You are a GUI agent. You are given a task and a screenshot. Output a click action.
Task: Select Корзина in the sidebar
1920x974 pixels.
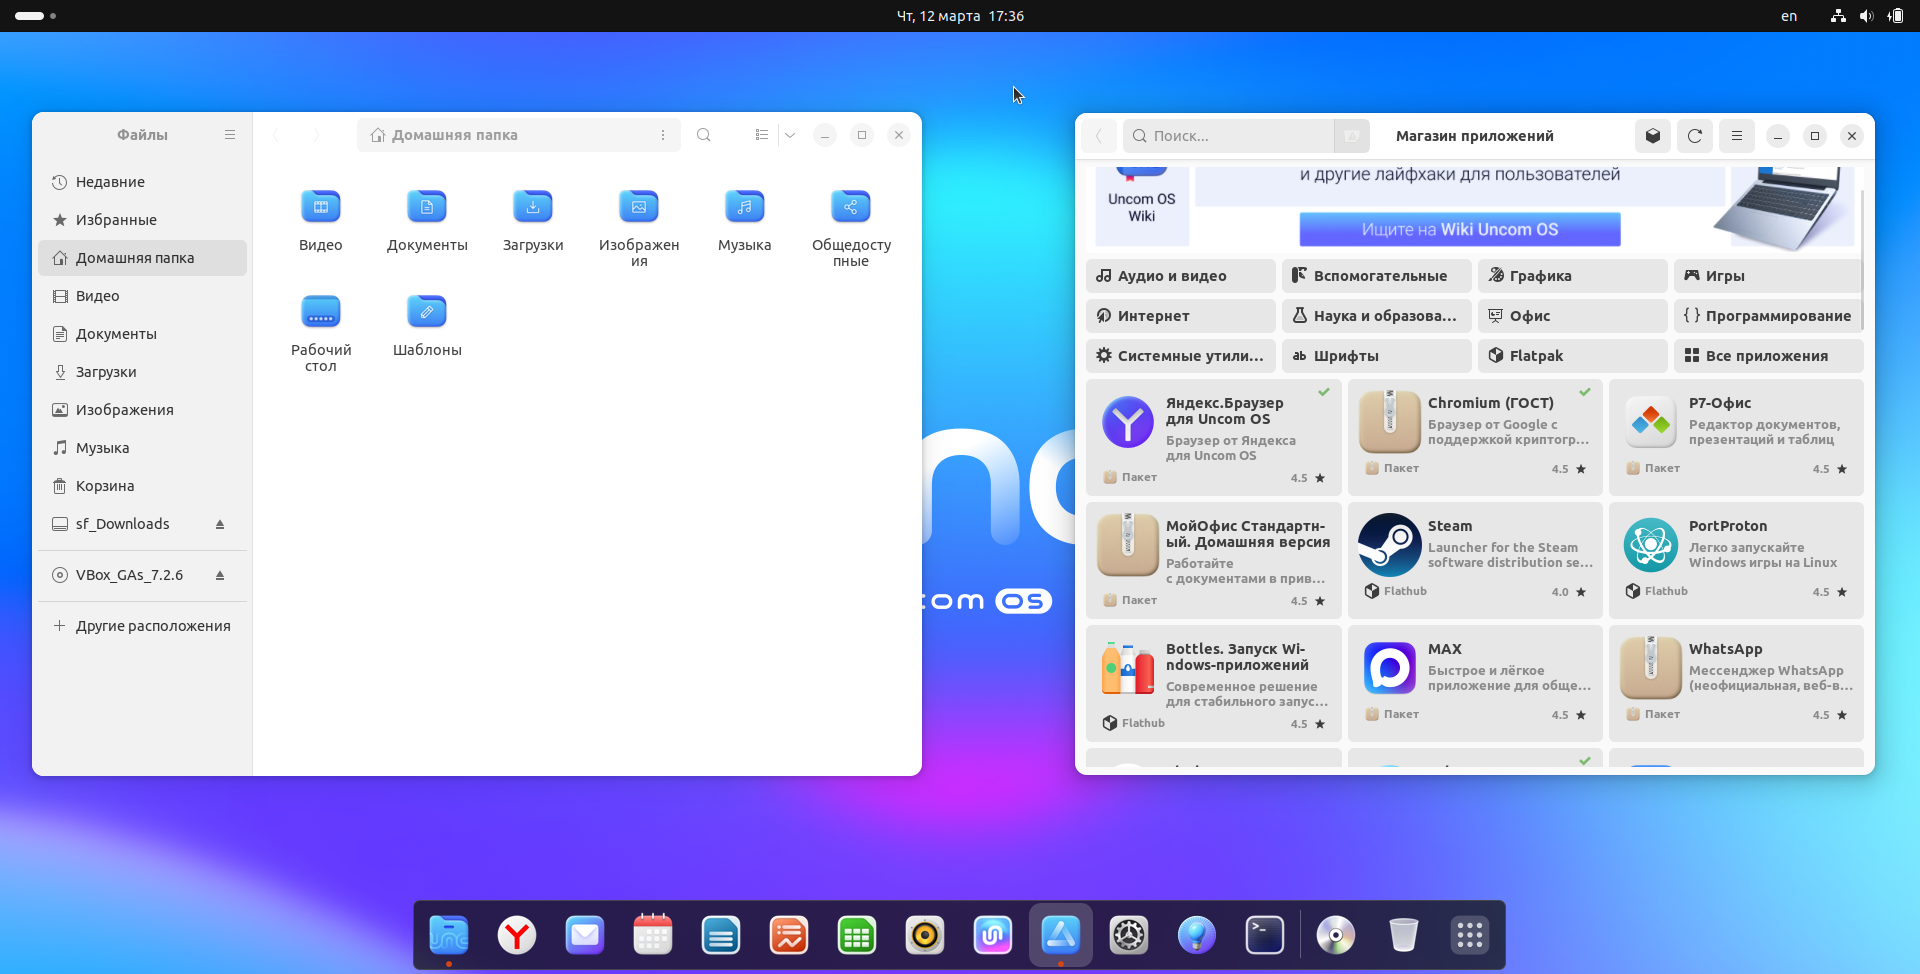coord(105,486)
